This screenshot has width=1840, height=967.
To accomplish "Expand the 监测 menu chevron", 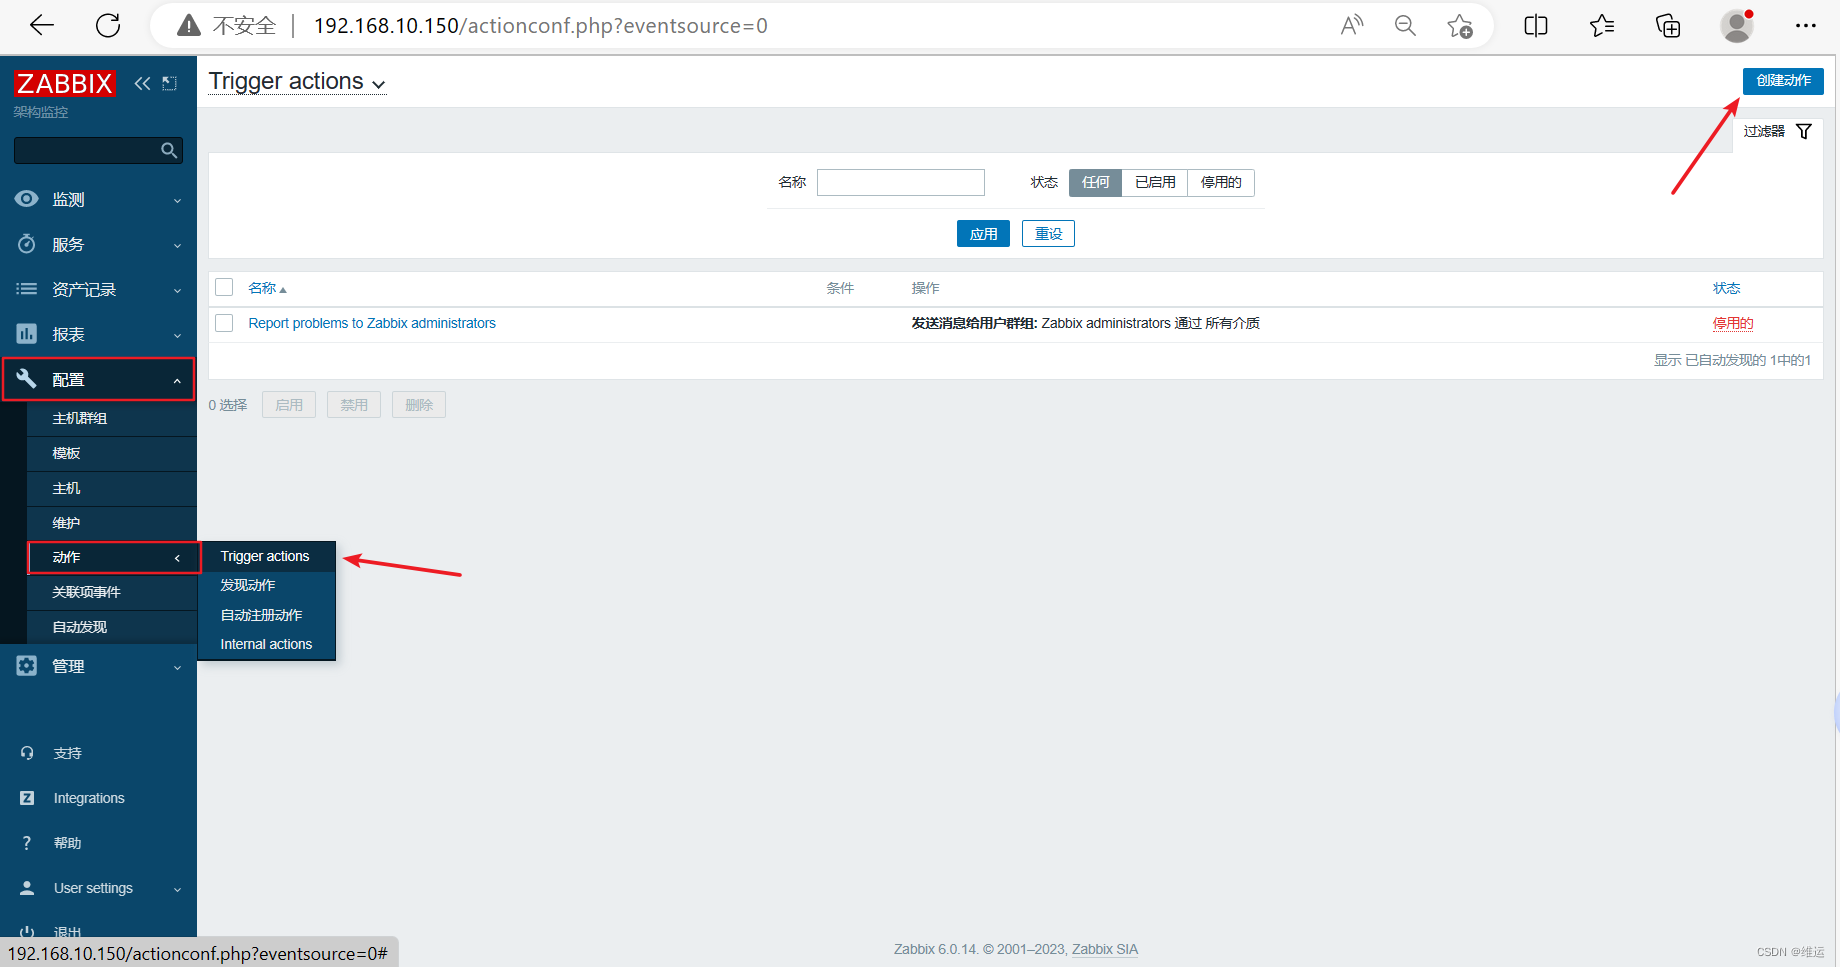I will point(177,200).
